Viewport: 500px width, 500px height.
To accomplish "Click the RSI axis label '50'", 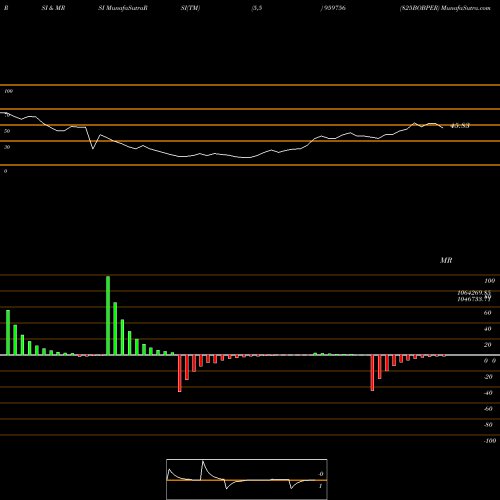I will pos(7,131).
